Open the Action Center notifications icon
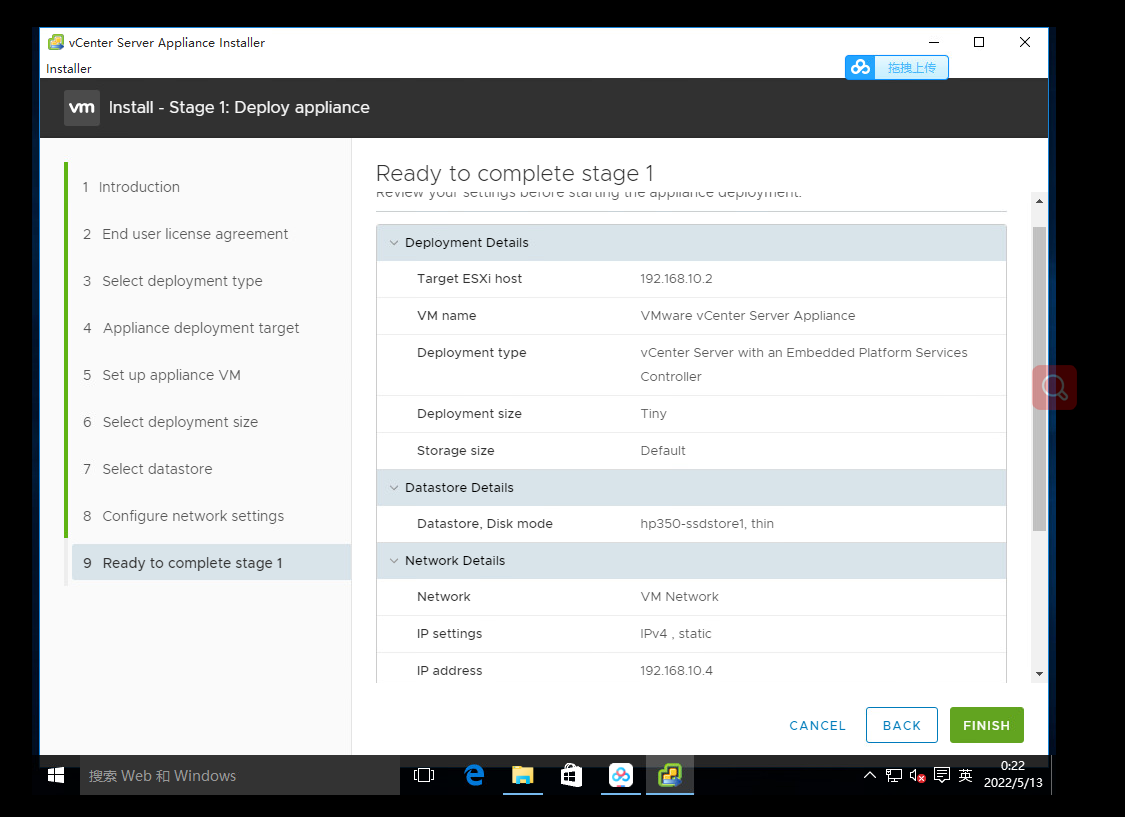The width and height of the screenshot is (1125, 817). [x=941, y=775]
